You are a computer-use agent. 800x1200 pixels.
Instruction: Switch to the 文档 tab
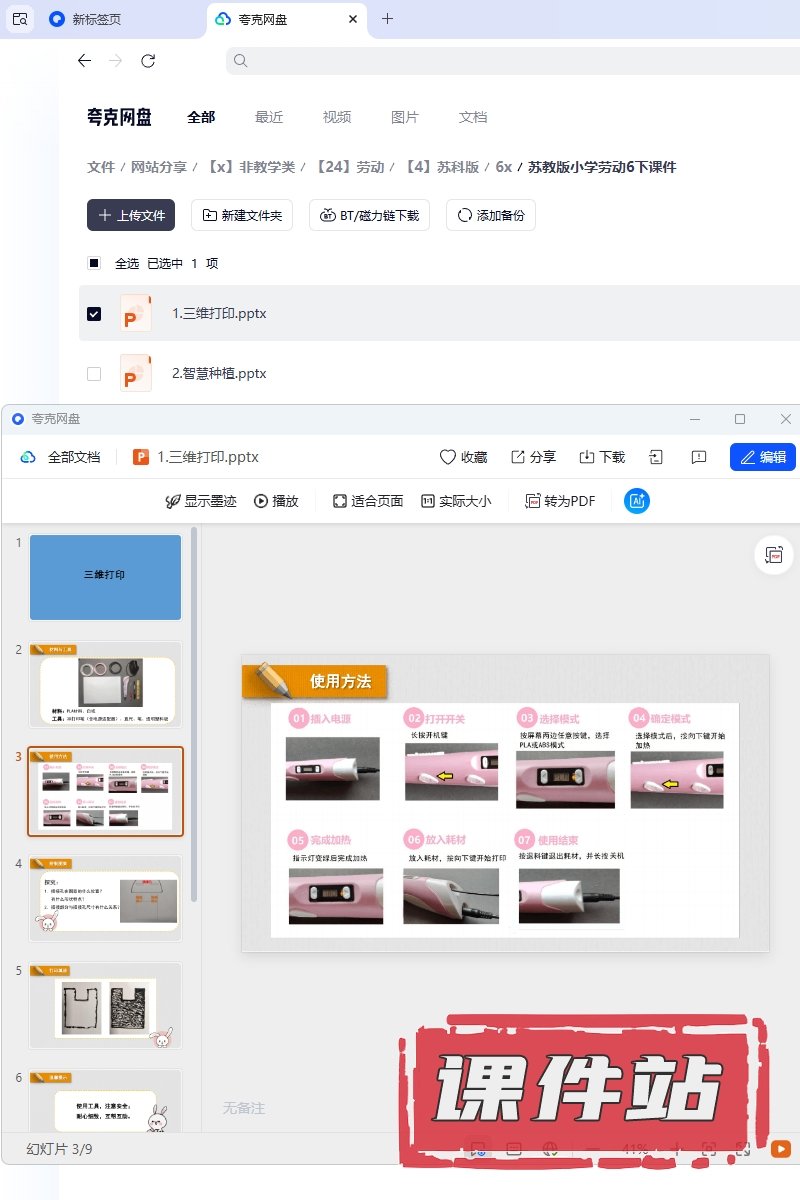click(473, 117)
